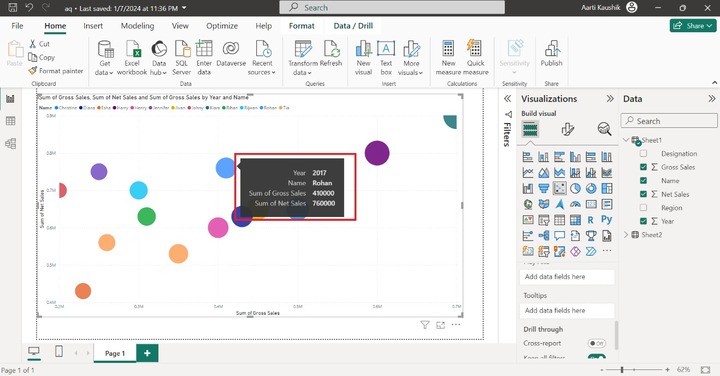The height and width of the screenshot is (376, 720).
Task: Click Focus mode icon below chart
Action: (440, 325)
